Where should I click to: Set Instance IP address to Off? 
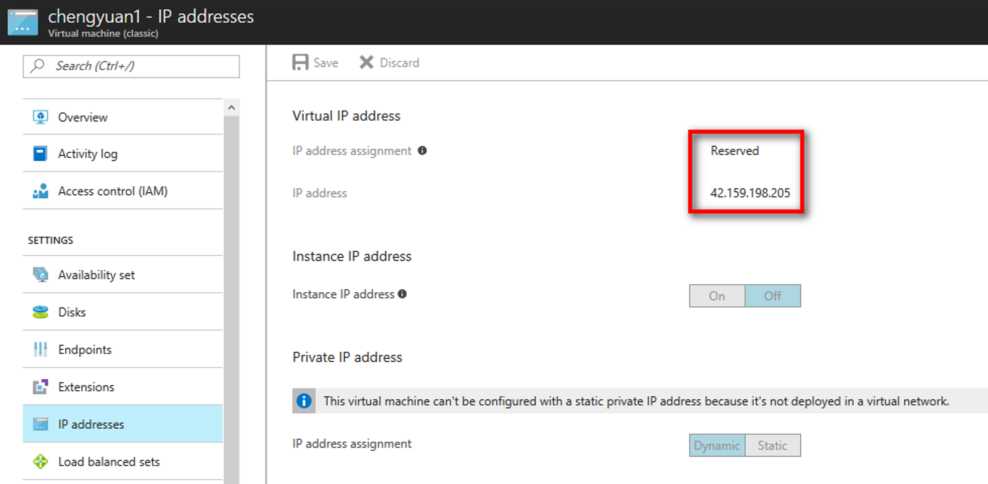[x=773, y=296]
